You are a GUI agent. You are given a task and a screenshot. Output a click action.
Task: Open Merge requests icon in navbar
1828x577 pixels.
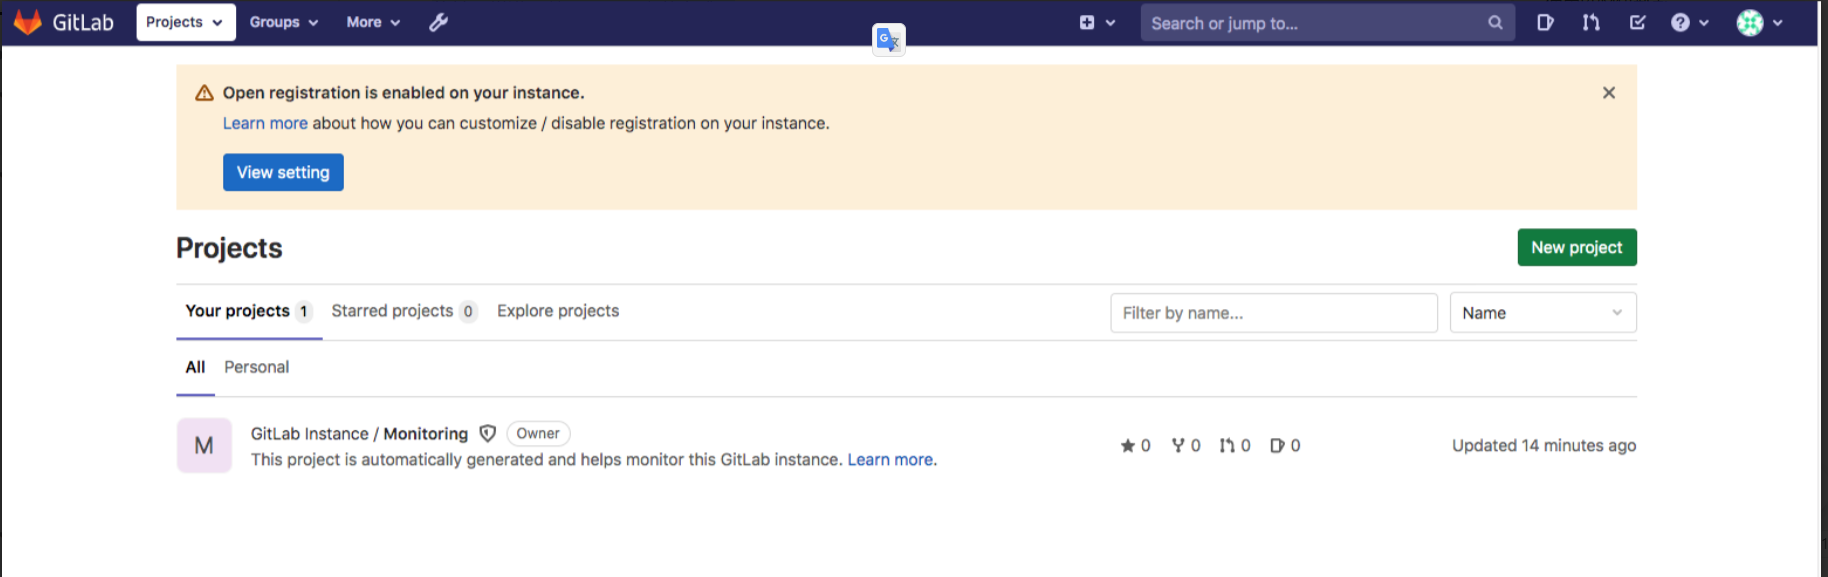coord(1591,22)
